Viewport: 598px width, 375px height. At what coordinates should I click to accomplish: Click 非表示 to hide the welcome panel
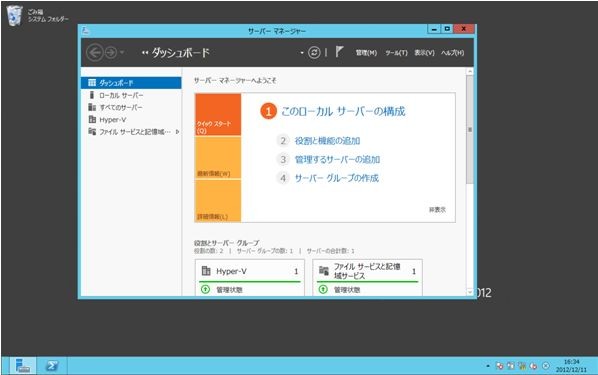pos(437,210)
